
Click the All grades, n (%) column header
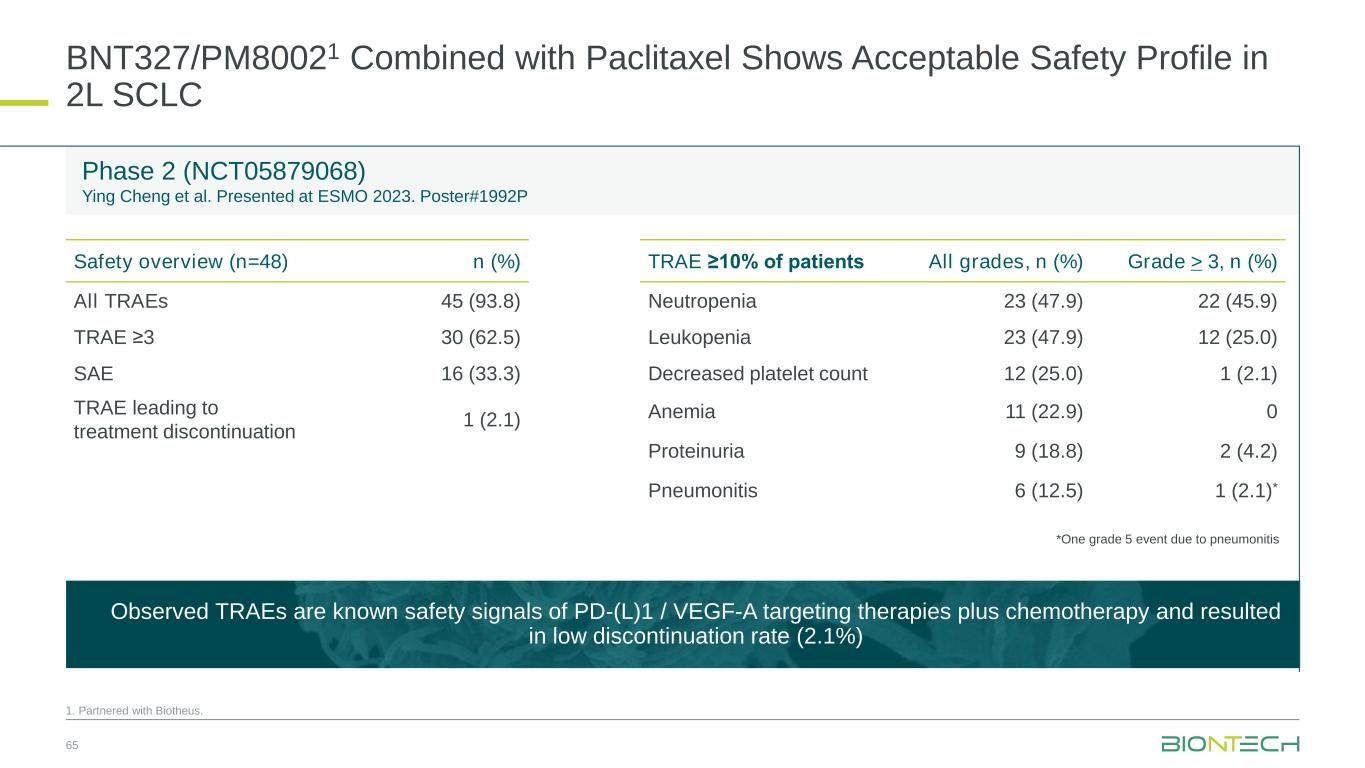[1005, 262]
